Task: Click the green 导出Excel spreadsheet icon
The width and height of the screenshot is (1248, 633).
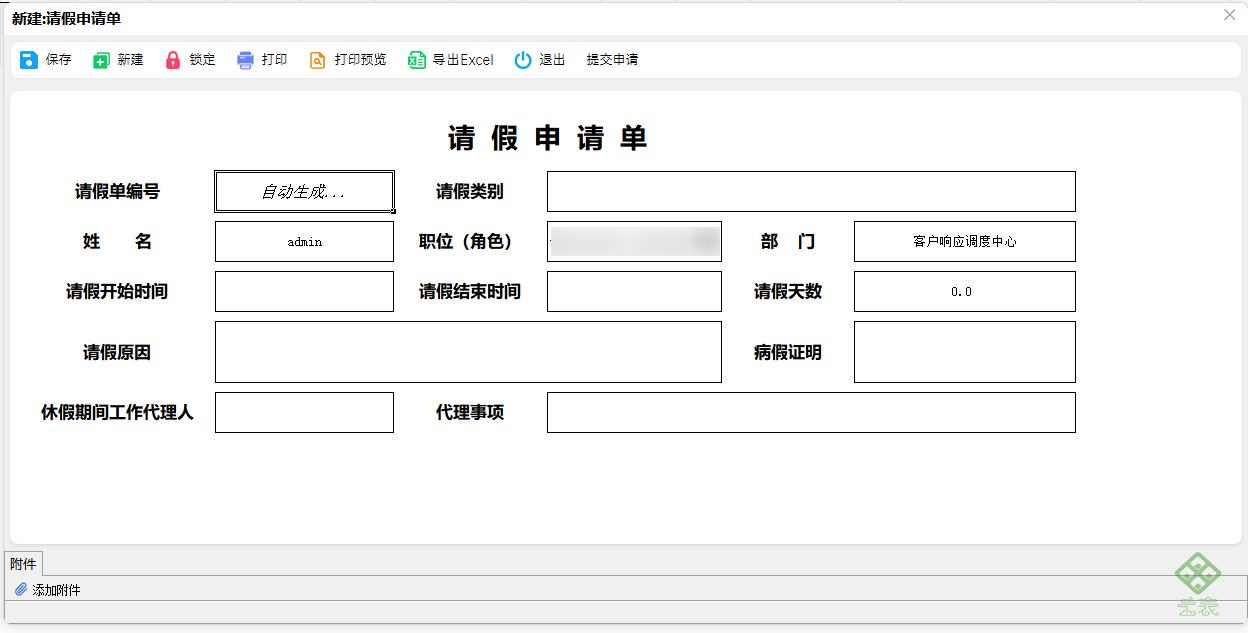Action: [x=417, y=60]
